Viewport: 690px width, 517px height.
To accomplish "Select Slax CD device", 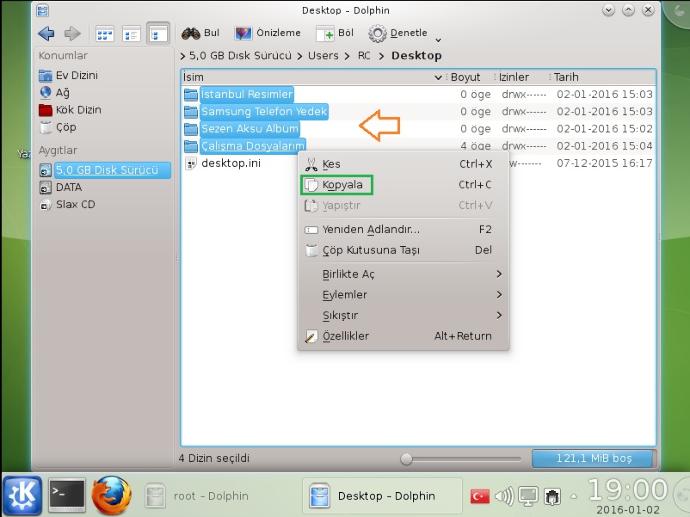I will 67,205.
